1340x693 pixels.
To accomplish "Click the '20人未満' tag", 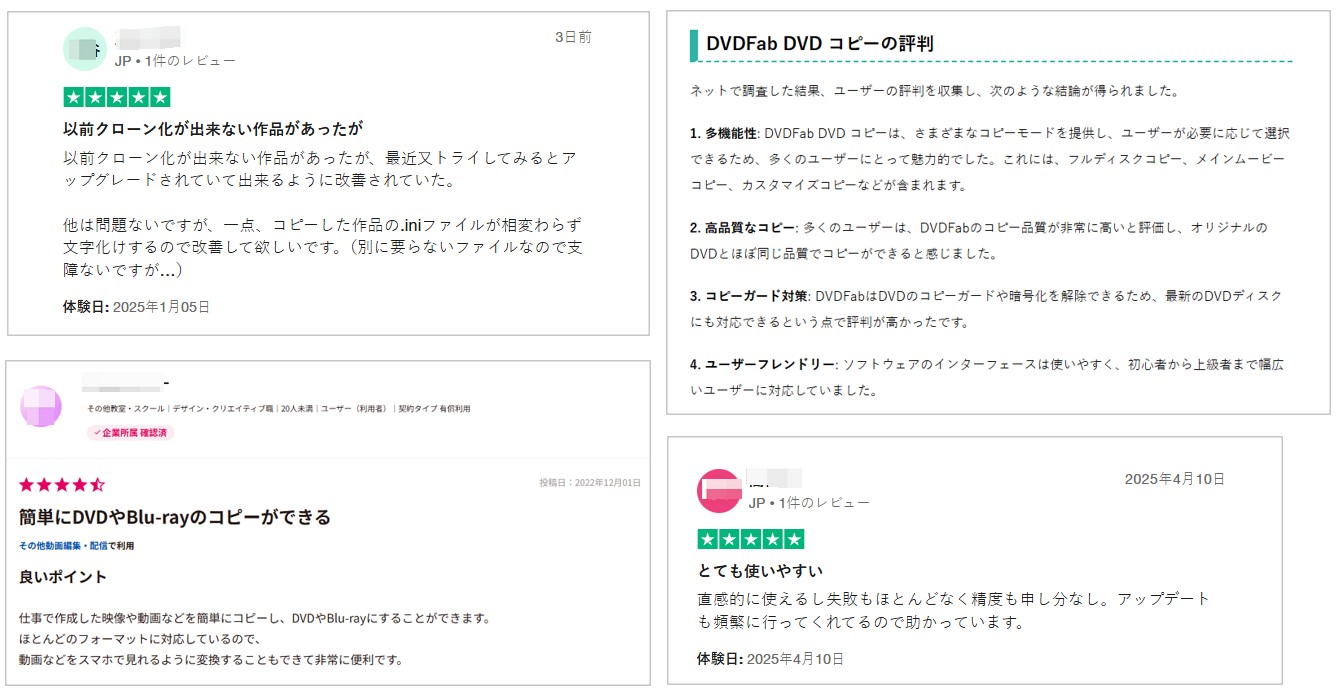I will [296, 409].
